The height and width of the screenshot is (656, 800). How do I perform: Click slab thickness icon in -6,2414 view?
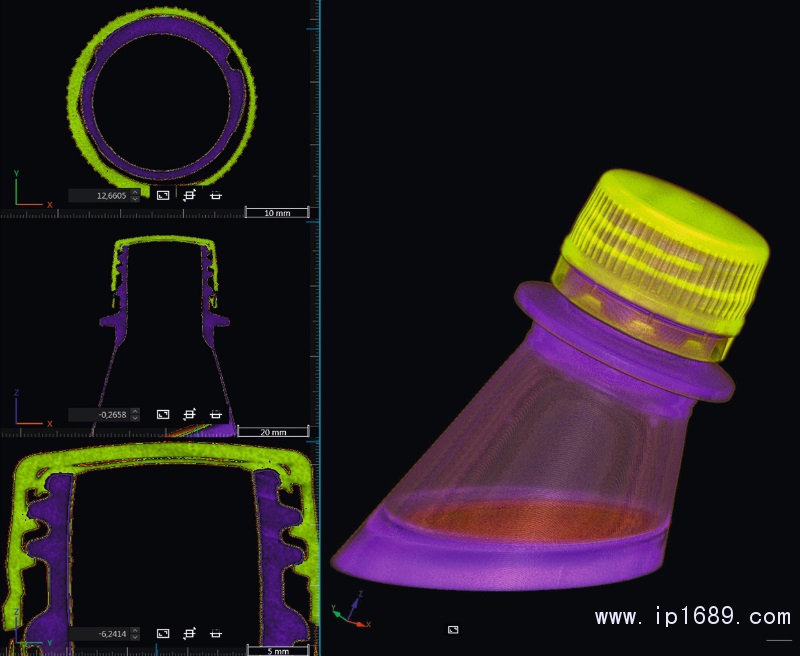tap(215, 634)
